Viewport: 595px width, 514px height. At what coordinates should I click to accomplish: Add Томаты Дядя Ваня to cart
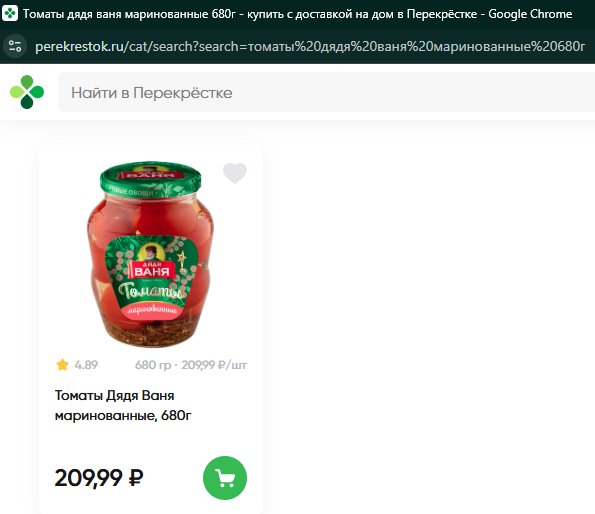(x=225, y=478)
